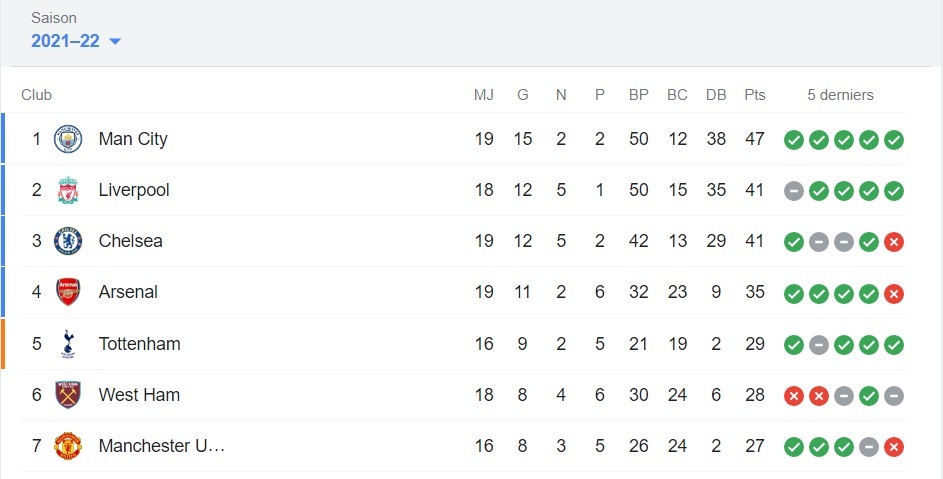Click the Tottenham club crest
The width and height of the screenshot is (943, 479).
click(68, 344)
